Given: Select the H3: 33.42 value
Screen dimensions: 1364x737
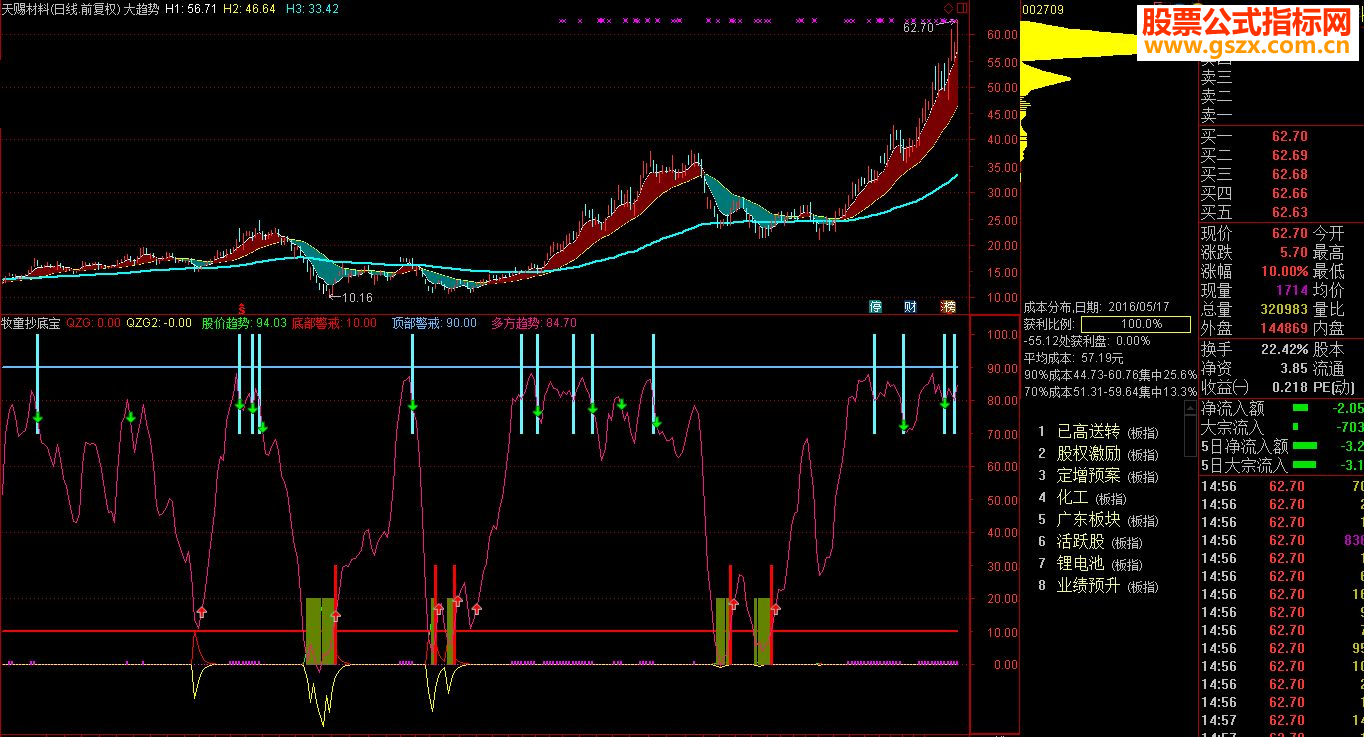Looking at the screenshot, I should 312,8.
